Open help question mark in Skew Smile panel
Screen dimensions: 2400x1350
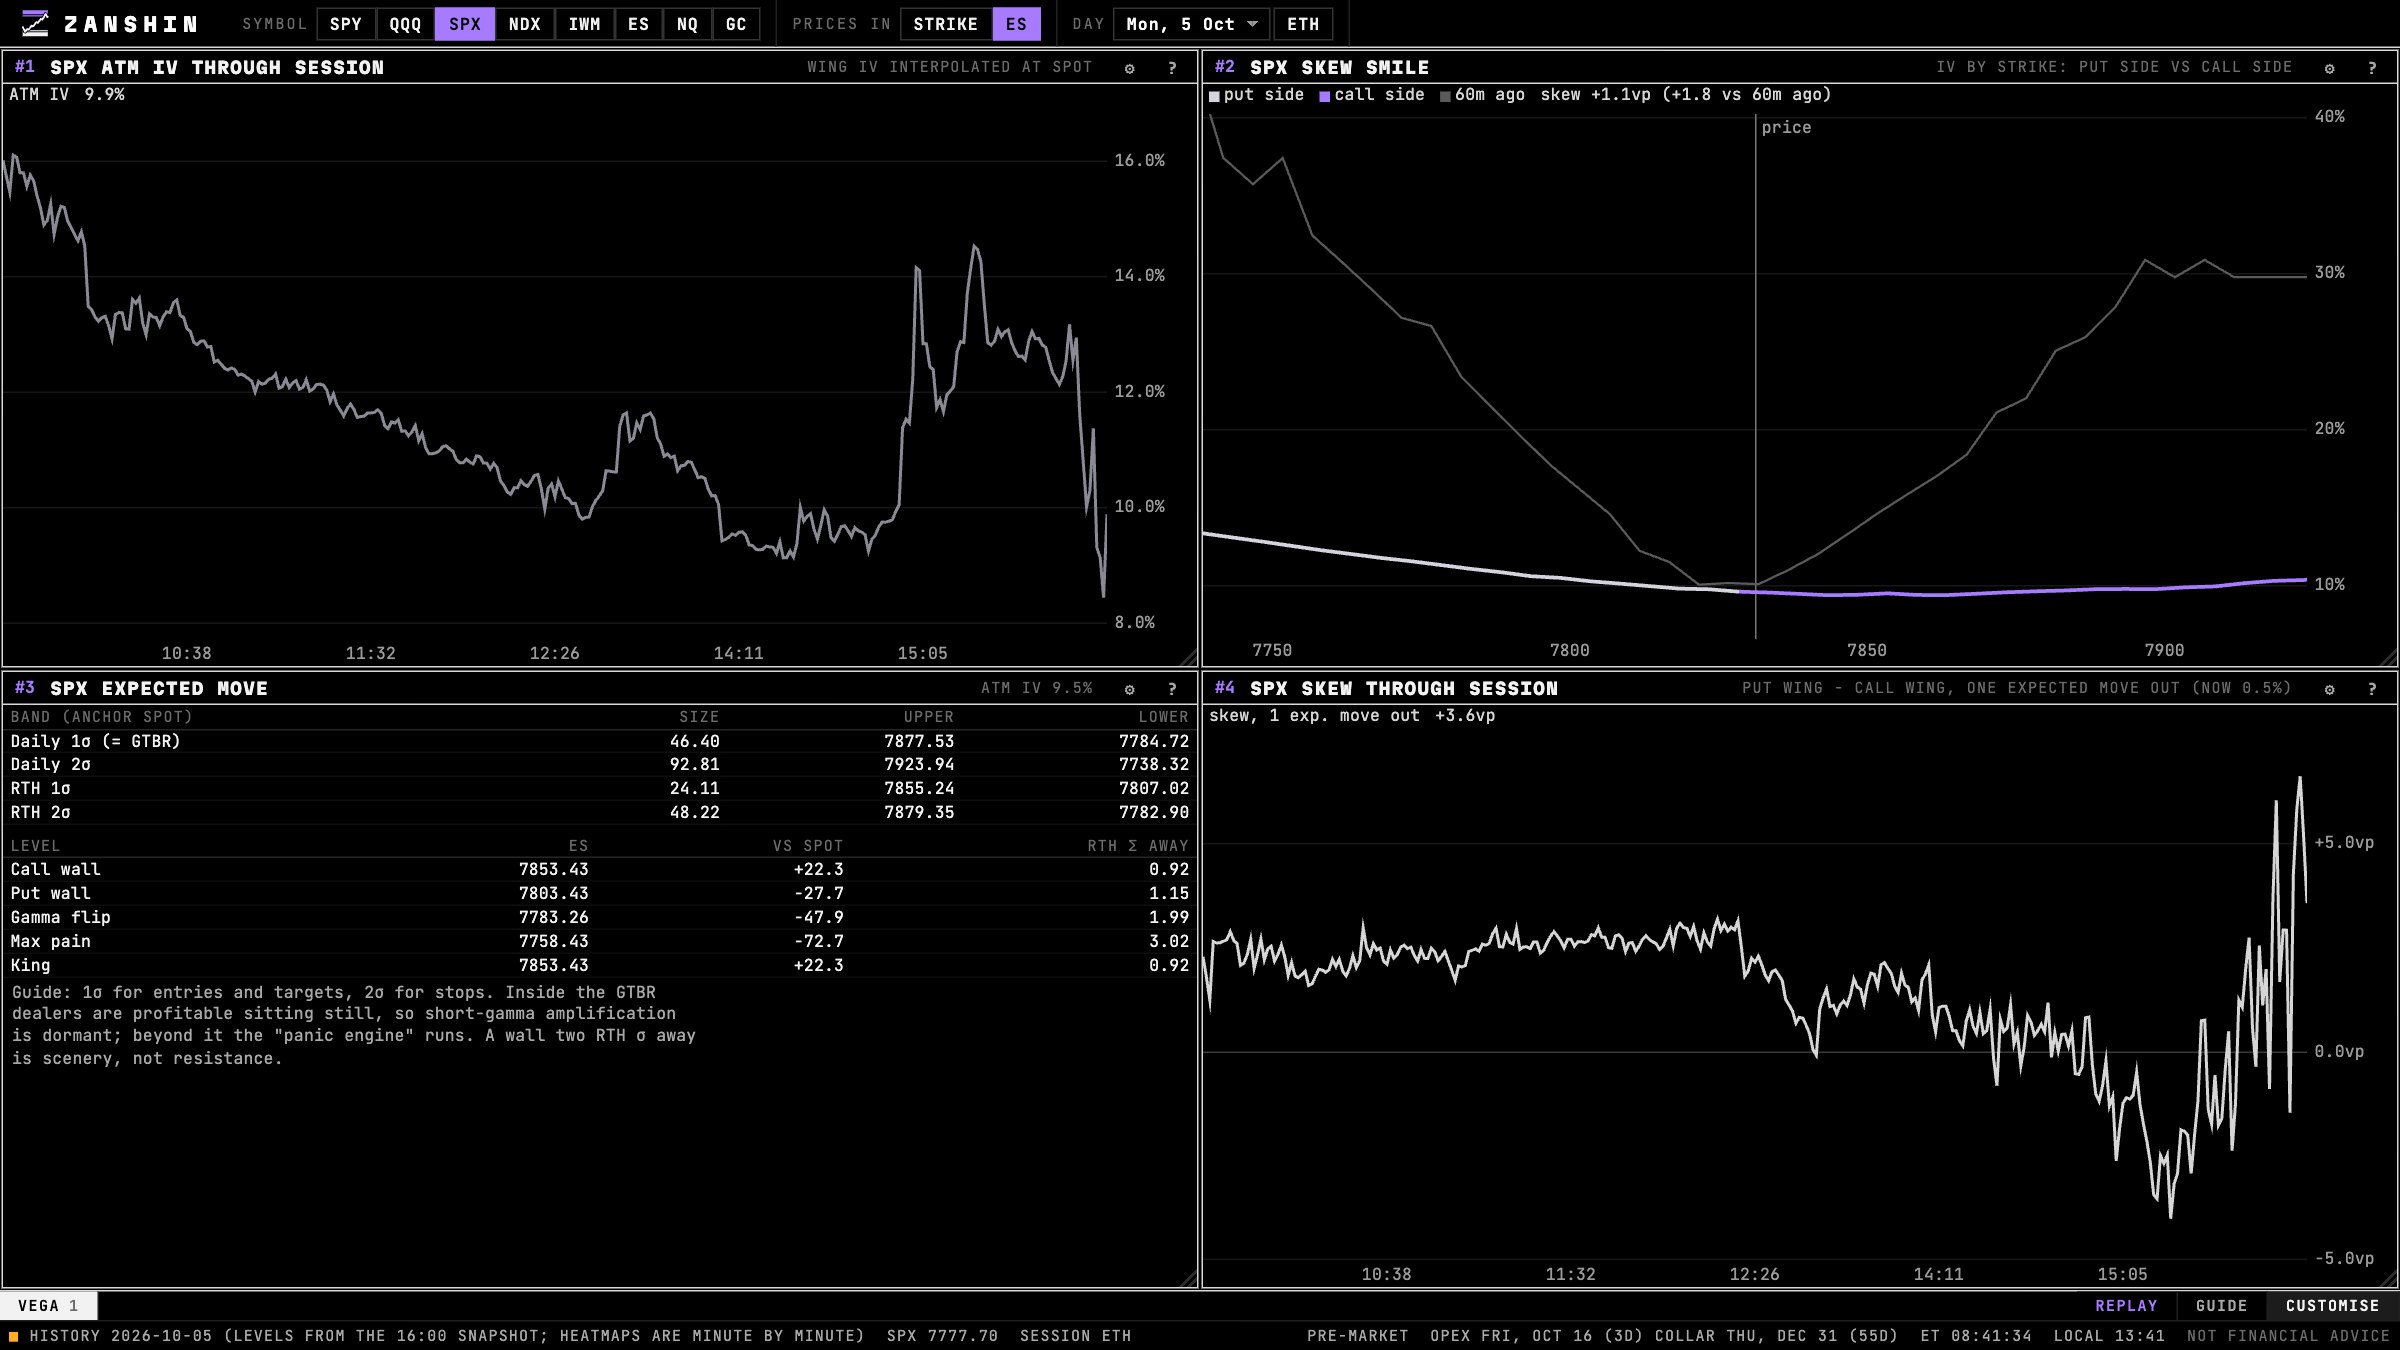coord(2372,68)
